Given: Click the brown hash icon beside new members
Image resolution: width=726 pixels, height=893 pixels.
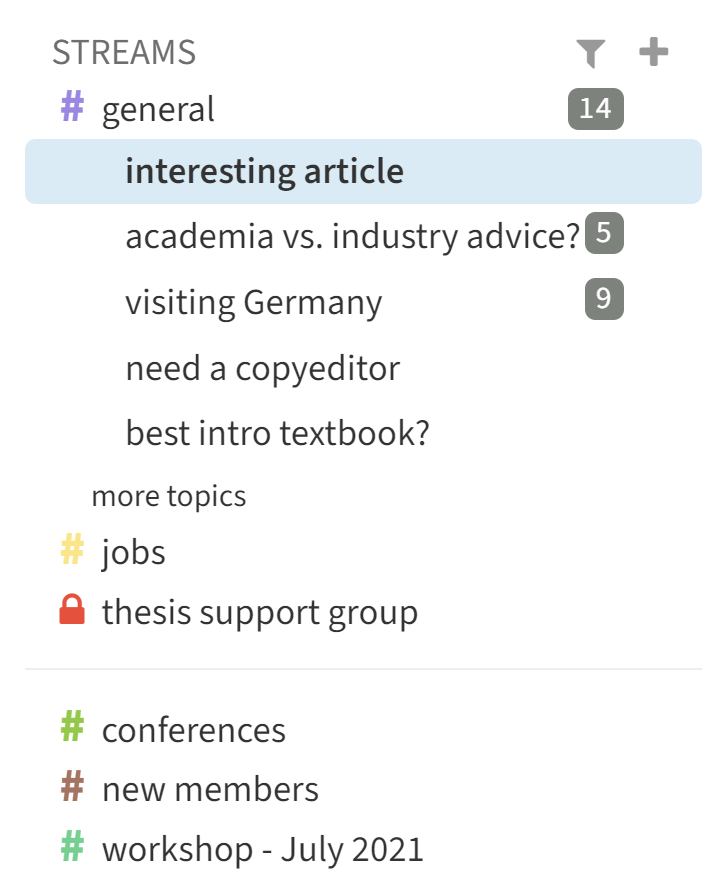Looking at the screenshot, I should (x=72, y=788).
